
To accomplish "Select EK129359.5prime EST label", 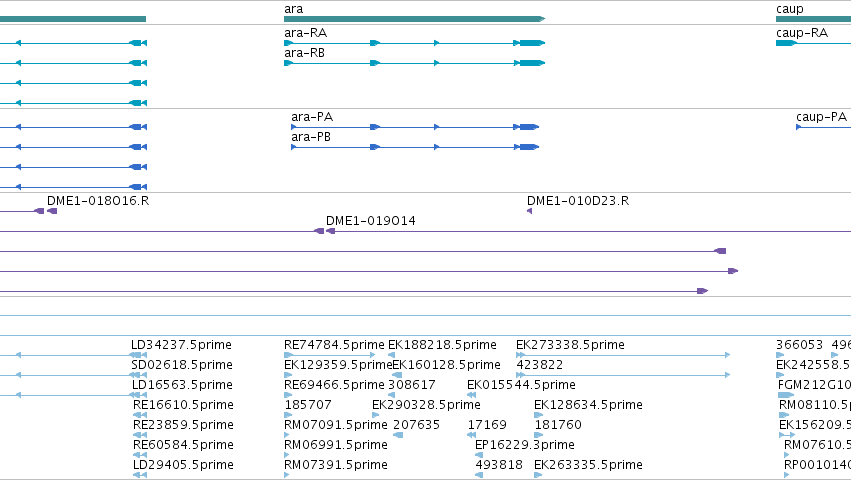I will pos(338,365).
